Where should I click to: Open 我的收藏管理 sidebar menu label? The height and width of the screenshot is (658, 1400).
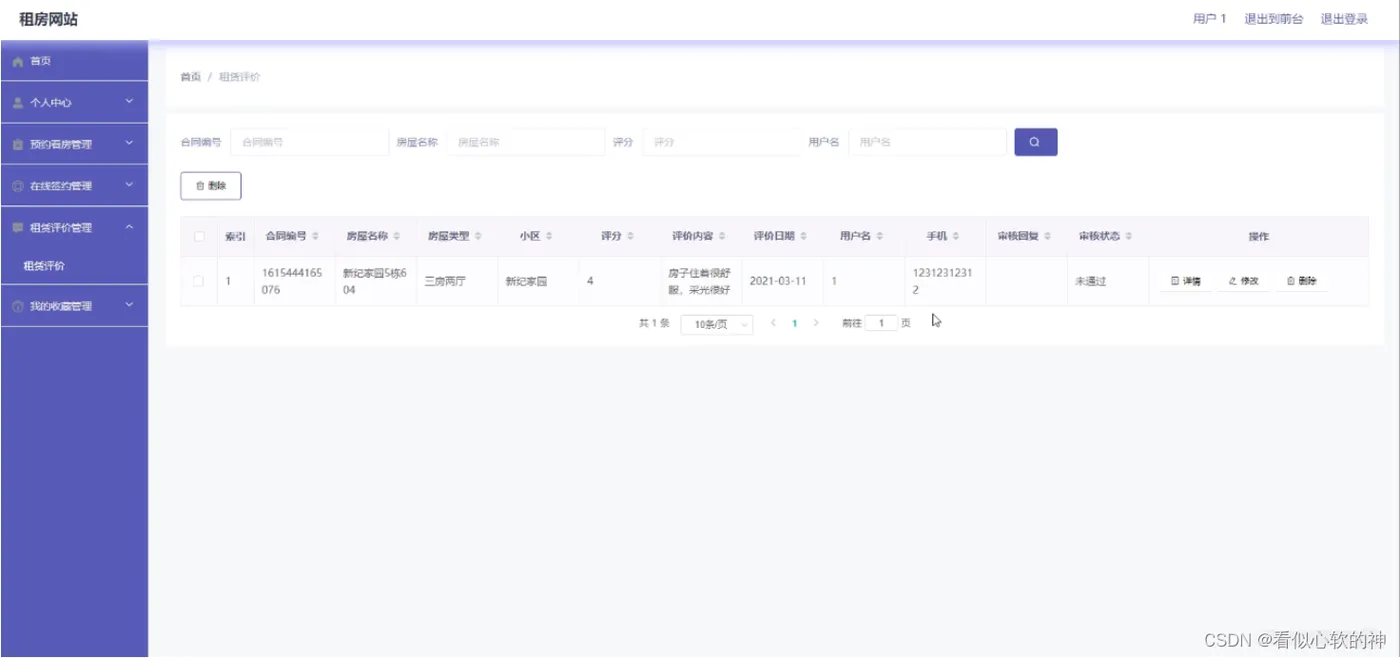[x=61, y=306]
